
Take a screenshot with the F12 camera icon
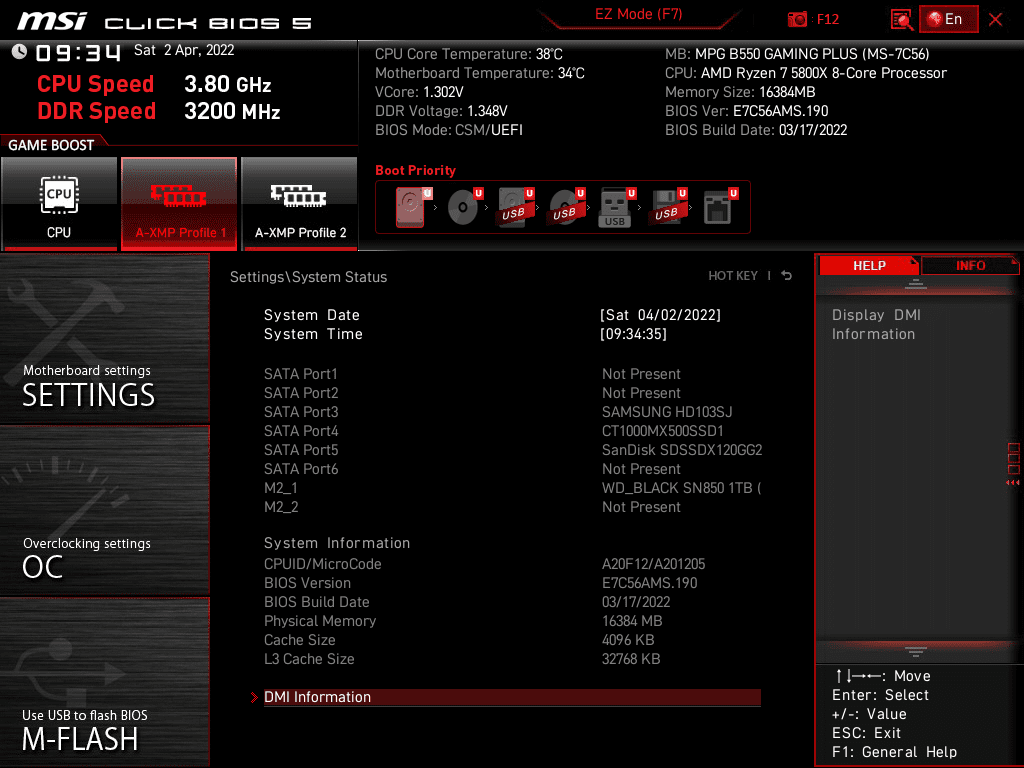[x=797, y=19]
